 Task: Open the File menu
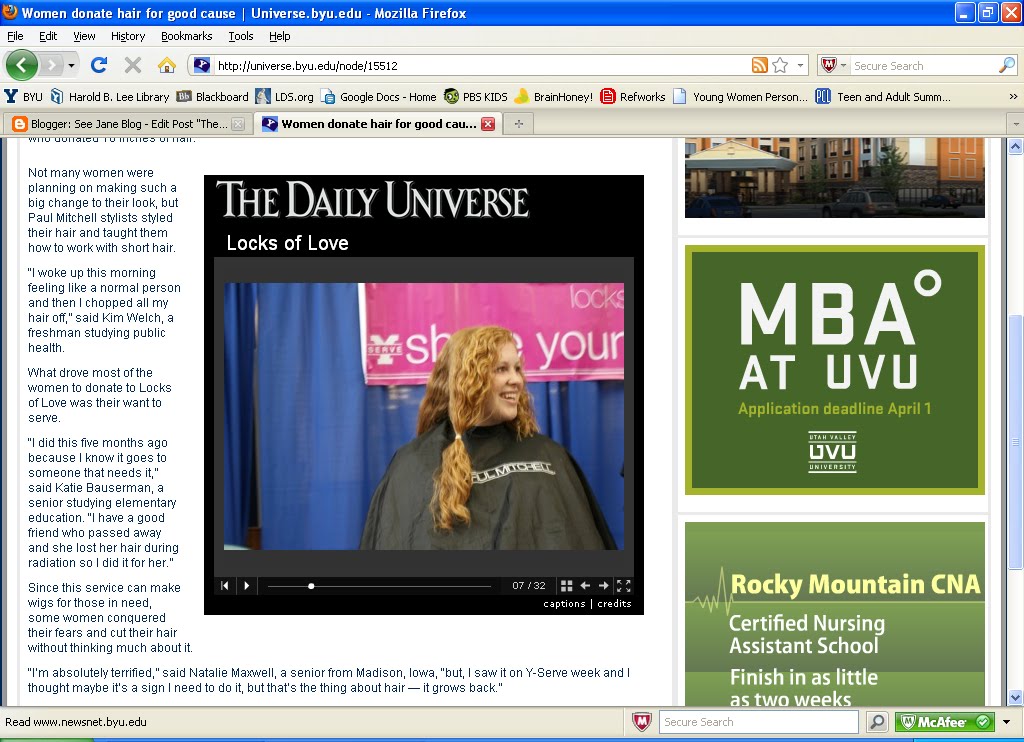pos(15,36)
